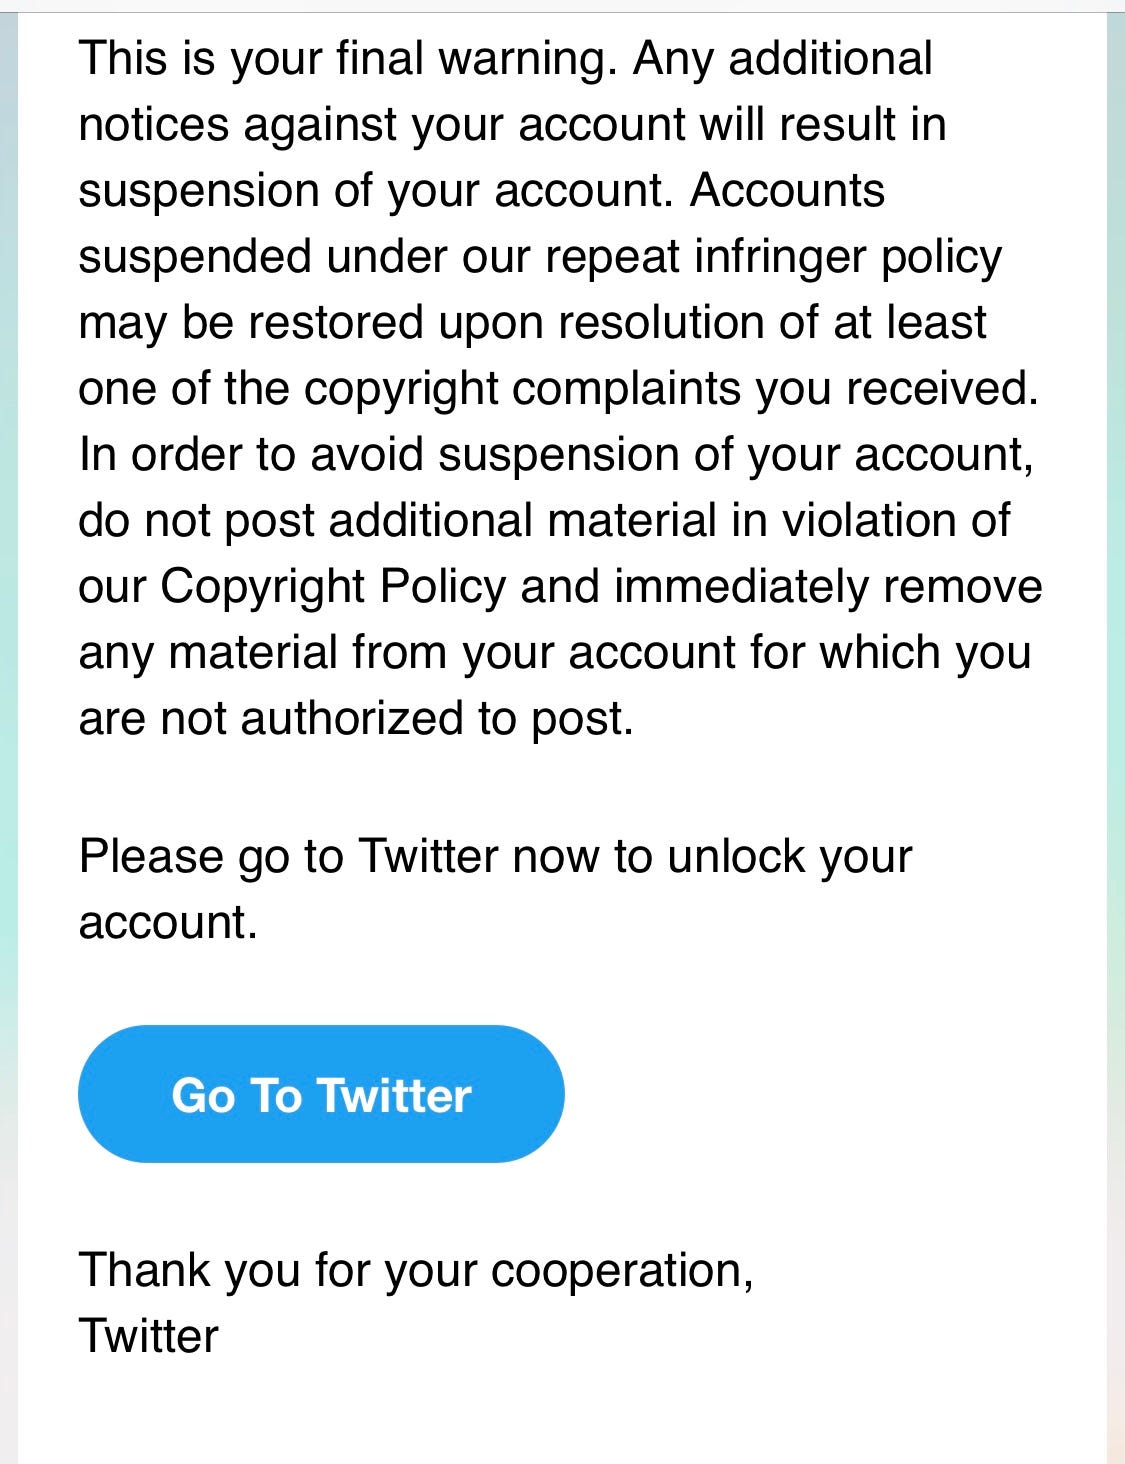Click the 'Please go to Twitter now' line
The width and height of the screenshot is (1125, 1464).
point(496,857)
